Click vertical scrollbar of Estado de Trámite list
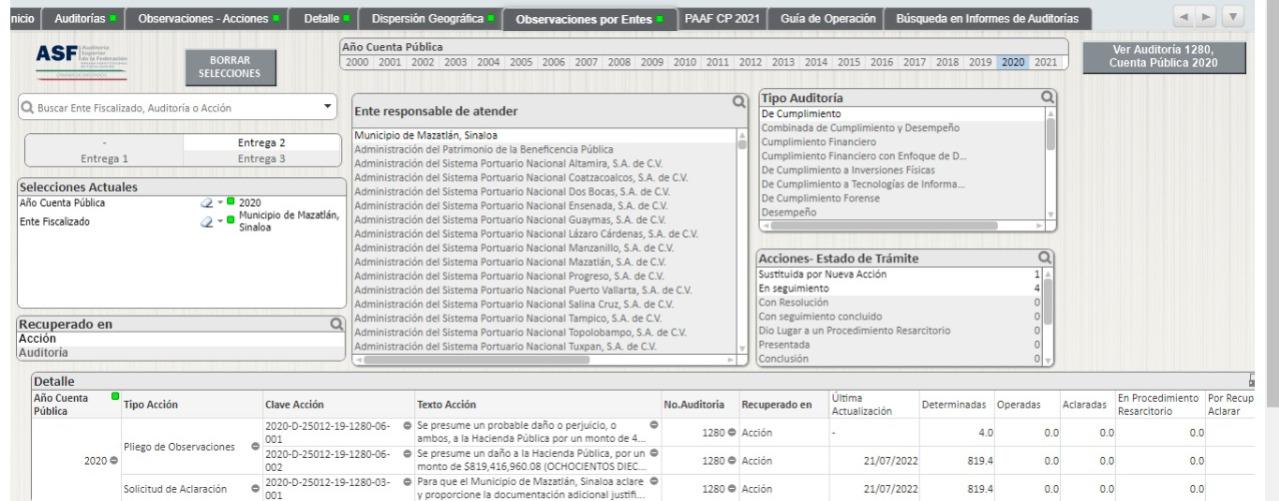The image size is (1279, 501). tap(1050, 316)
